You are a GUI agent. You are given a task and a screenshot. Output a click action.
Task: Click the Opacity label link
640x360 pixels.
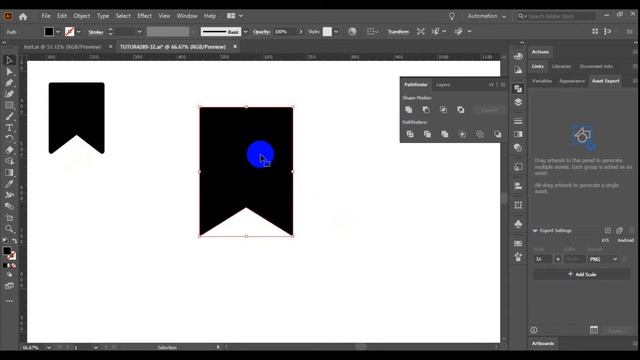[262, 32]
